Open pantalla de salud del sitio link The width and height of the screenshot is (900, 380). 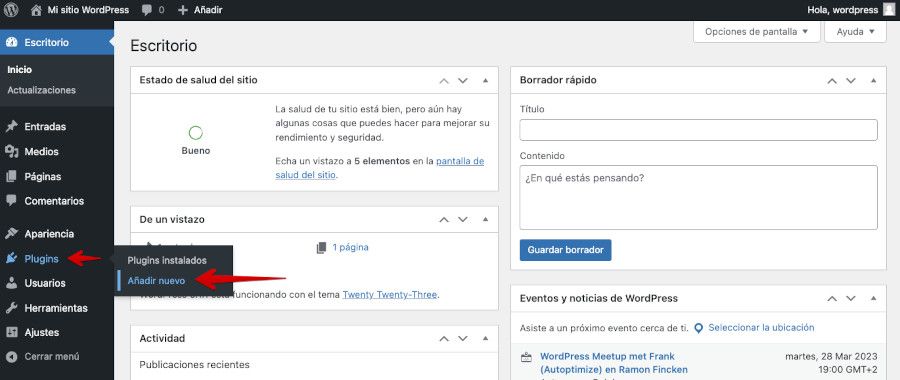pyautogui.click(x=380, y=168)
